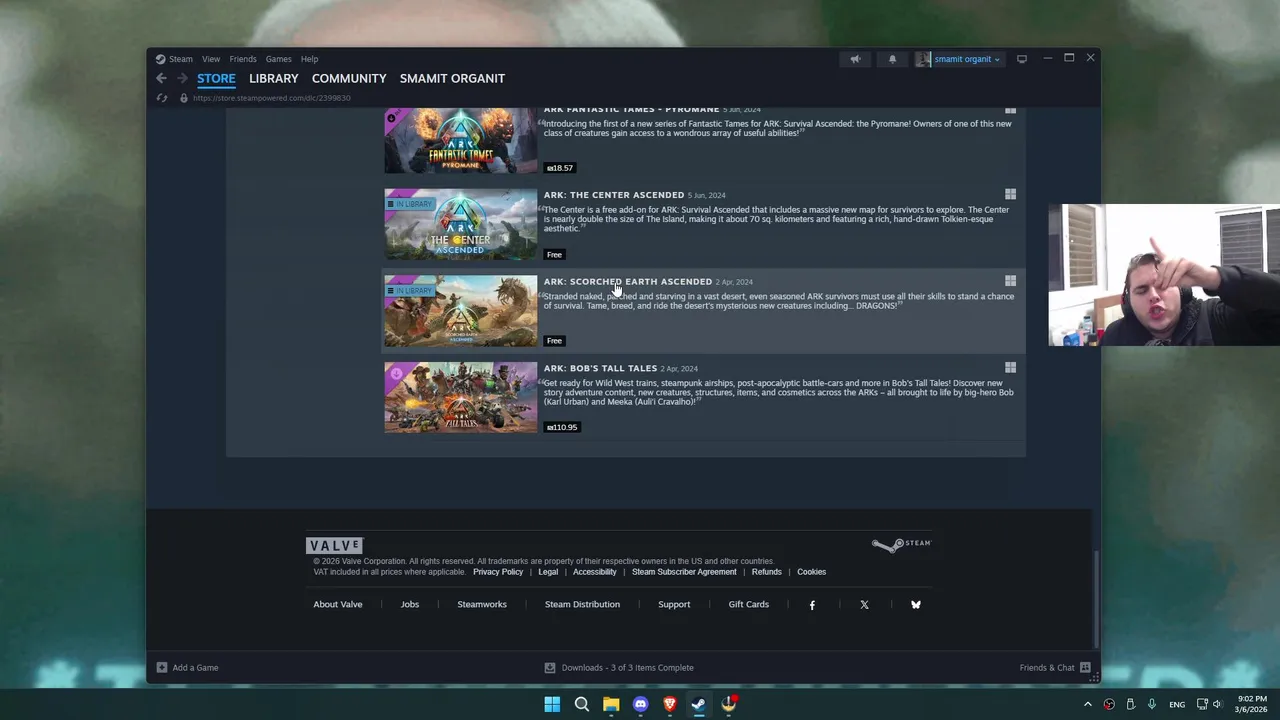Viewport: 1280px width, 720px height.
Task: Open the Steam Distribution footer link
Action: 582,604
